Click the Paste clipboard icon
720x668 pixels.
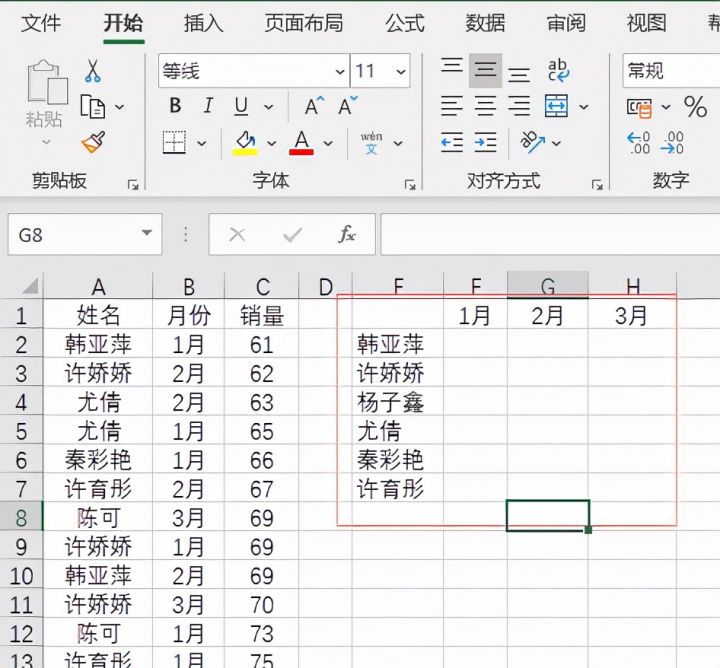pos(46,82)
